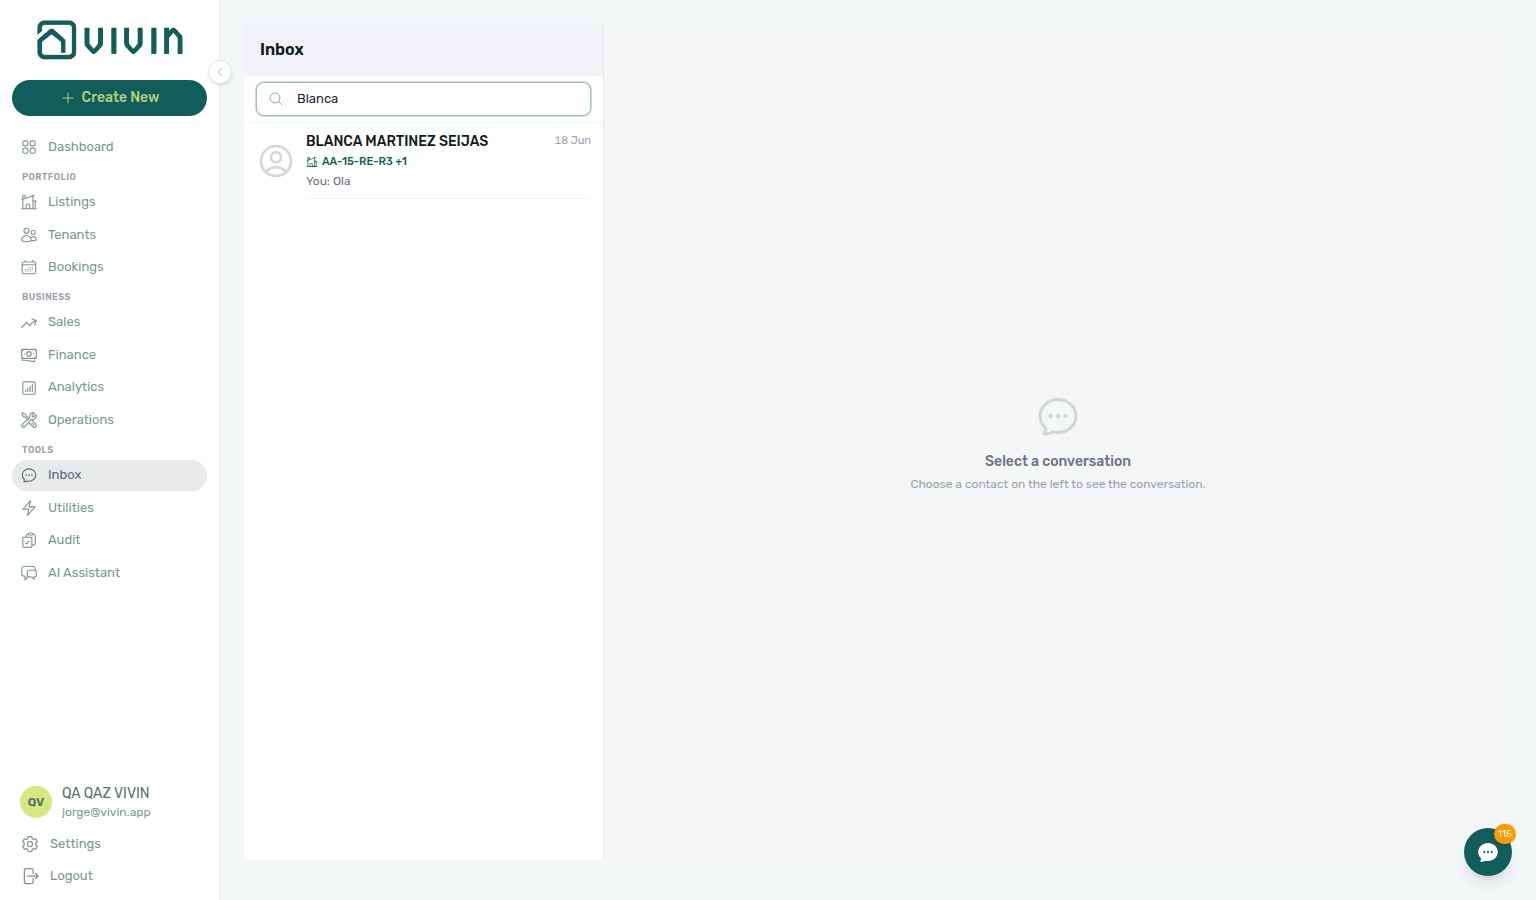Click the QV user avatar
This screenshot has height=900, width=1536.
tap(36, 802)
